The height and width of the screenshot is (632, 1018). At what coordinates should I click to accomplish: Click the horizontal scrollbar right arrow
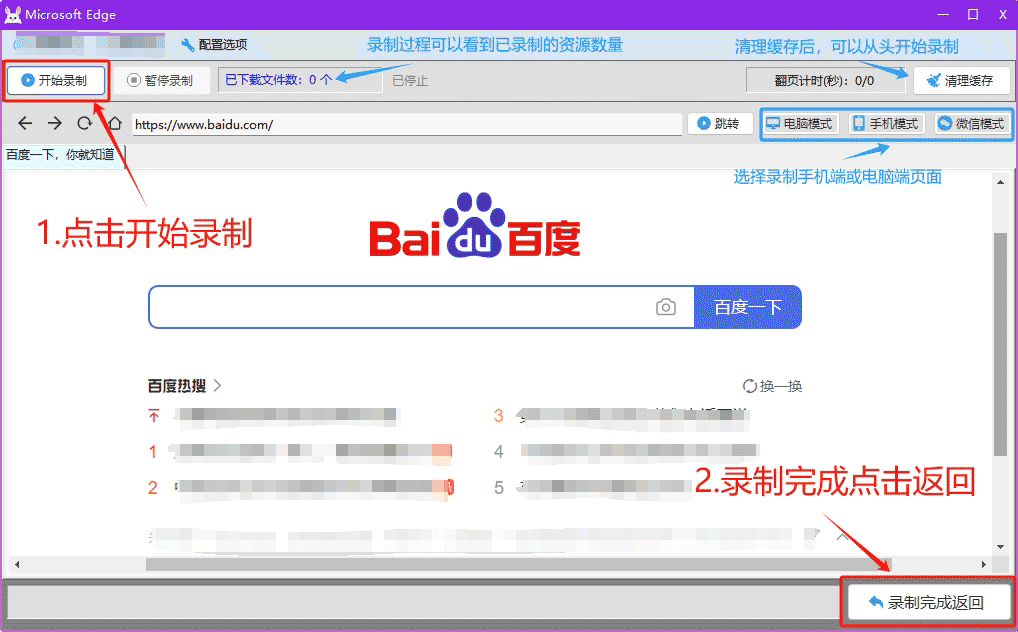(983, 564)
